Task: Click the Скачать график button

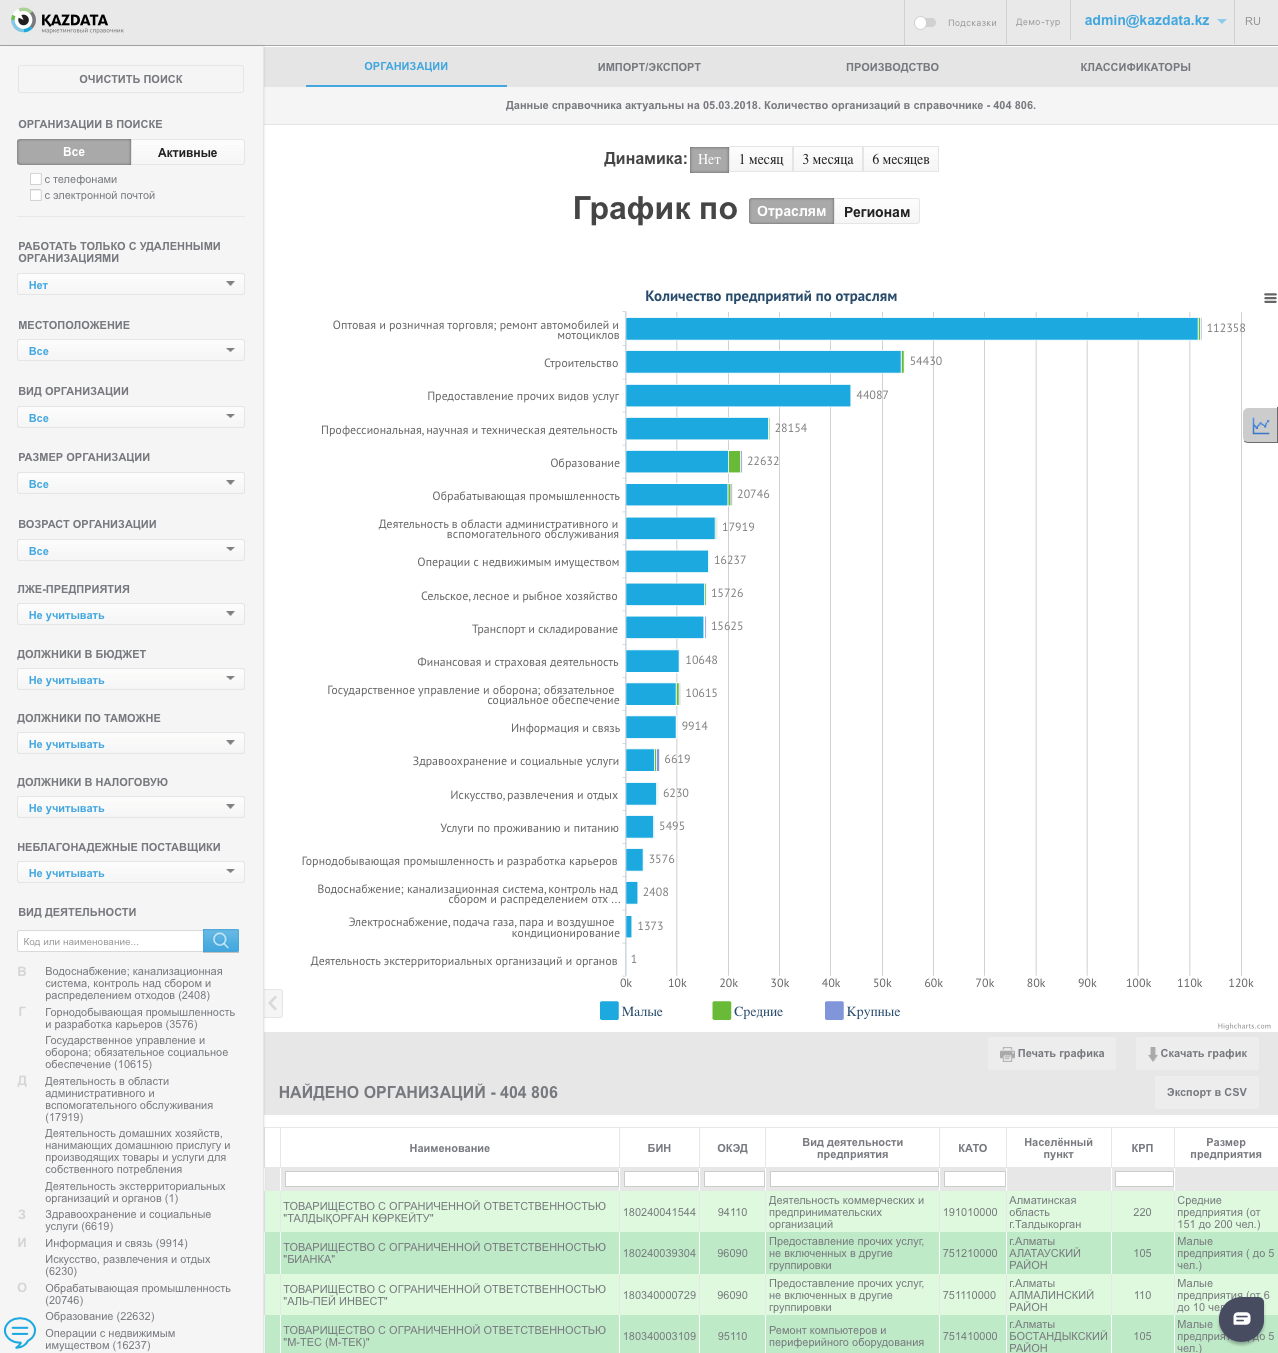Action: tap(1197, 1054)
